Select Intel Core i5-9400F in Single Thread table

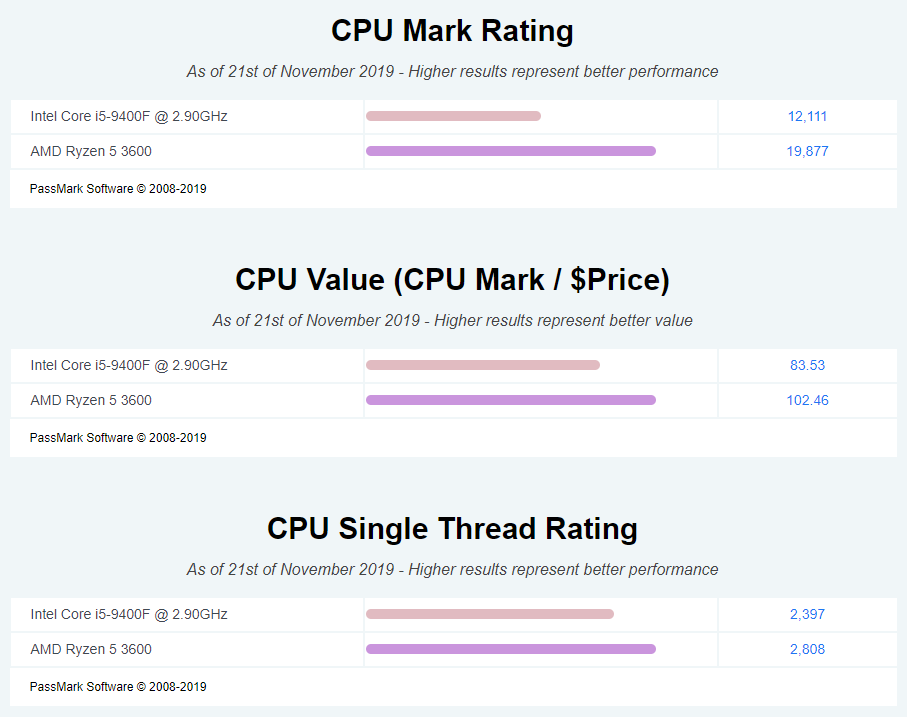pos(128,614)
